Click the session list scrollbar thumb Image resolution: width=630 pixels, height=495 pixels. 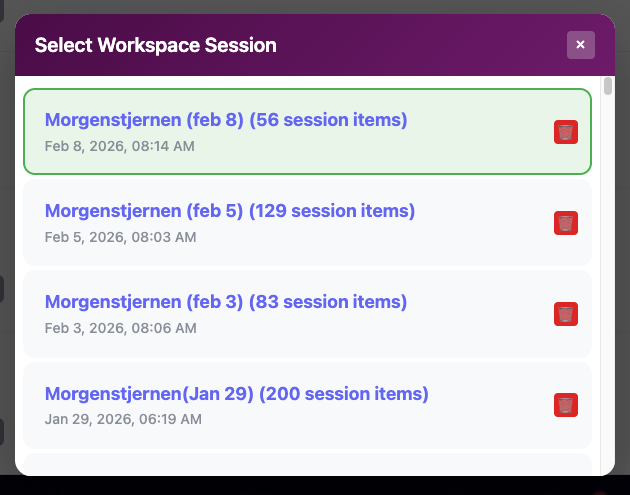click(x=608, y=86)
